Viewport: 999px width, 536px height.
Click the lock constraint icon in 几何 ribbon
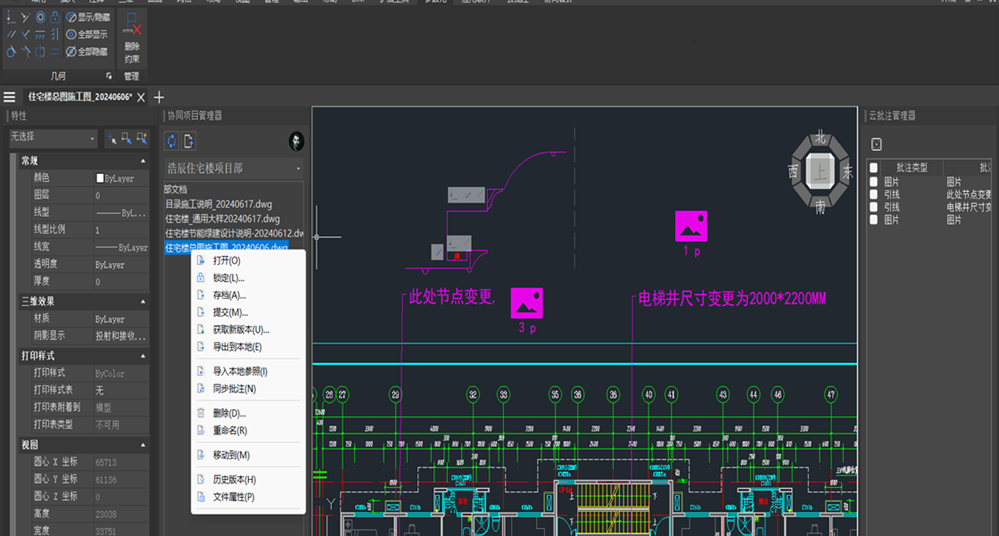pyautogui.click(x=55, y=17)
